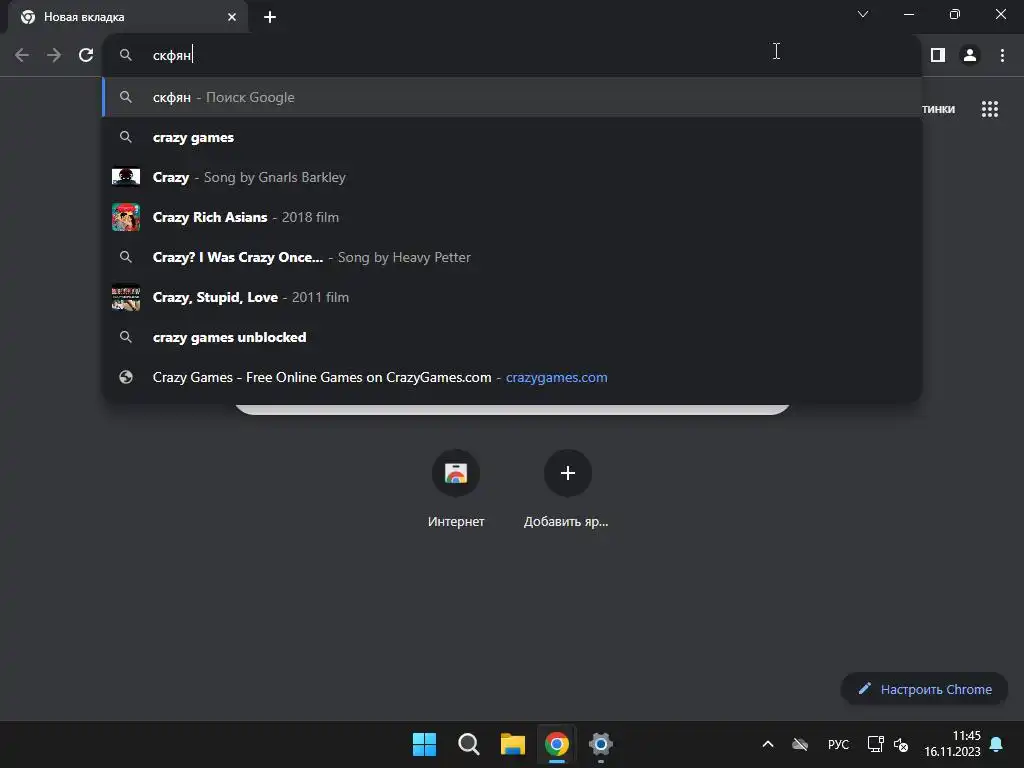Select Crazy? I Was Crazy Once... suggestion
This screenshot has height=768, width=1024.
pyautogui.click(x=512, y=257)
